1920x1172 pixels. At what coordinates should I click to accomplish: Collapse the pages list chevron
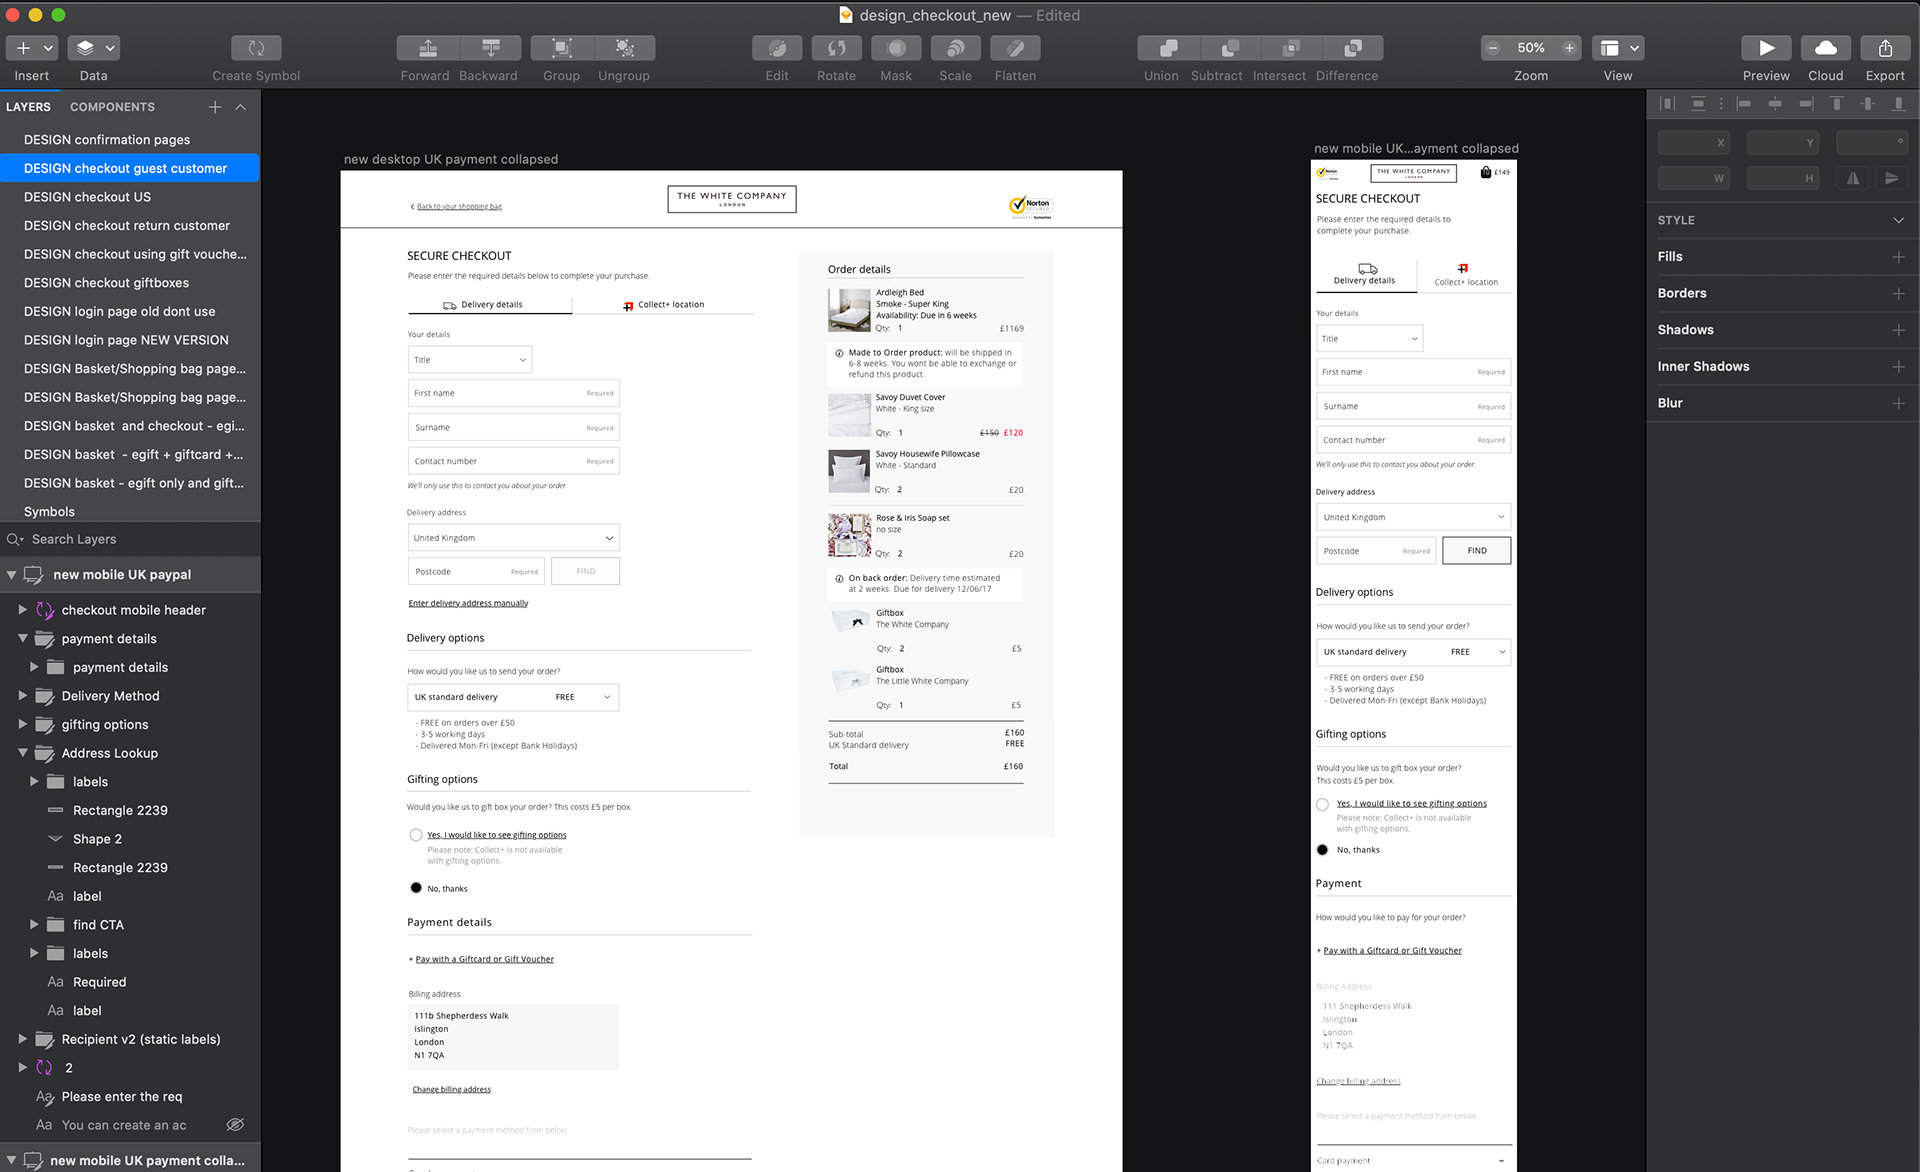coord(241,107)
